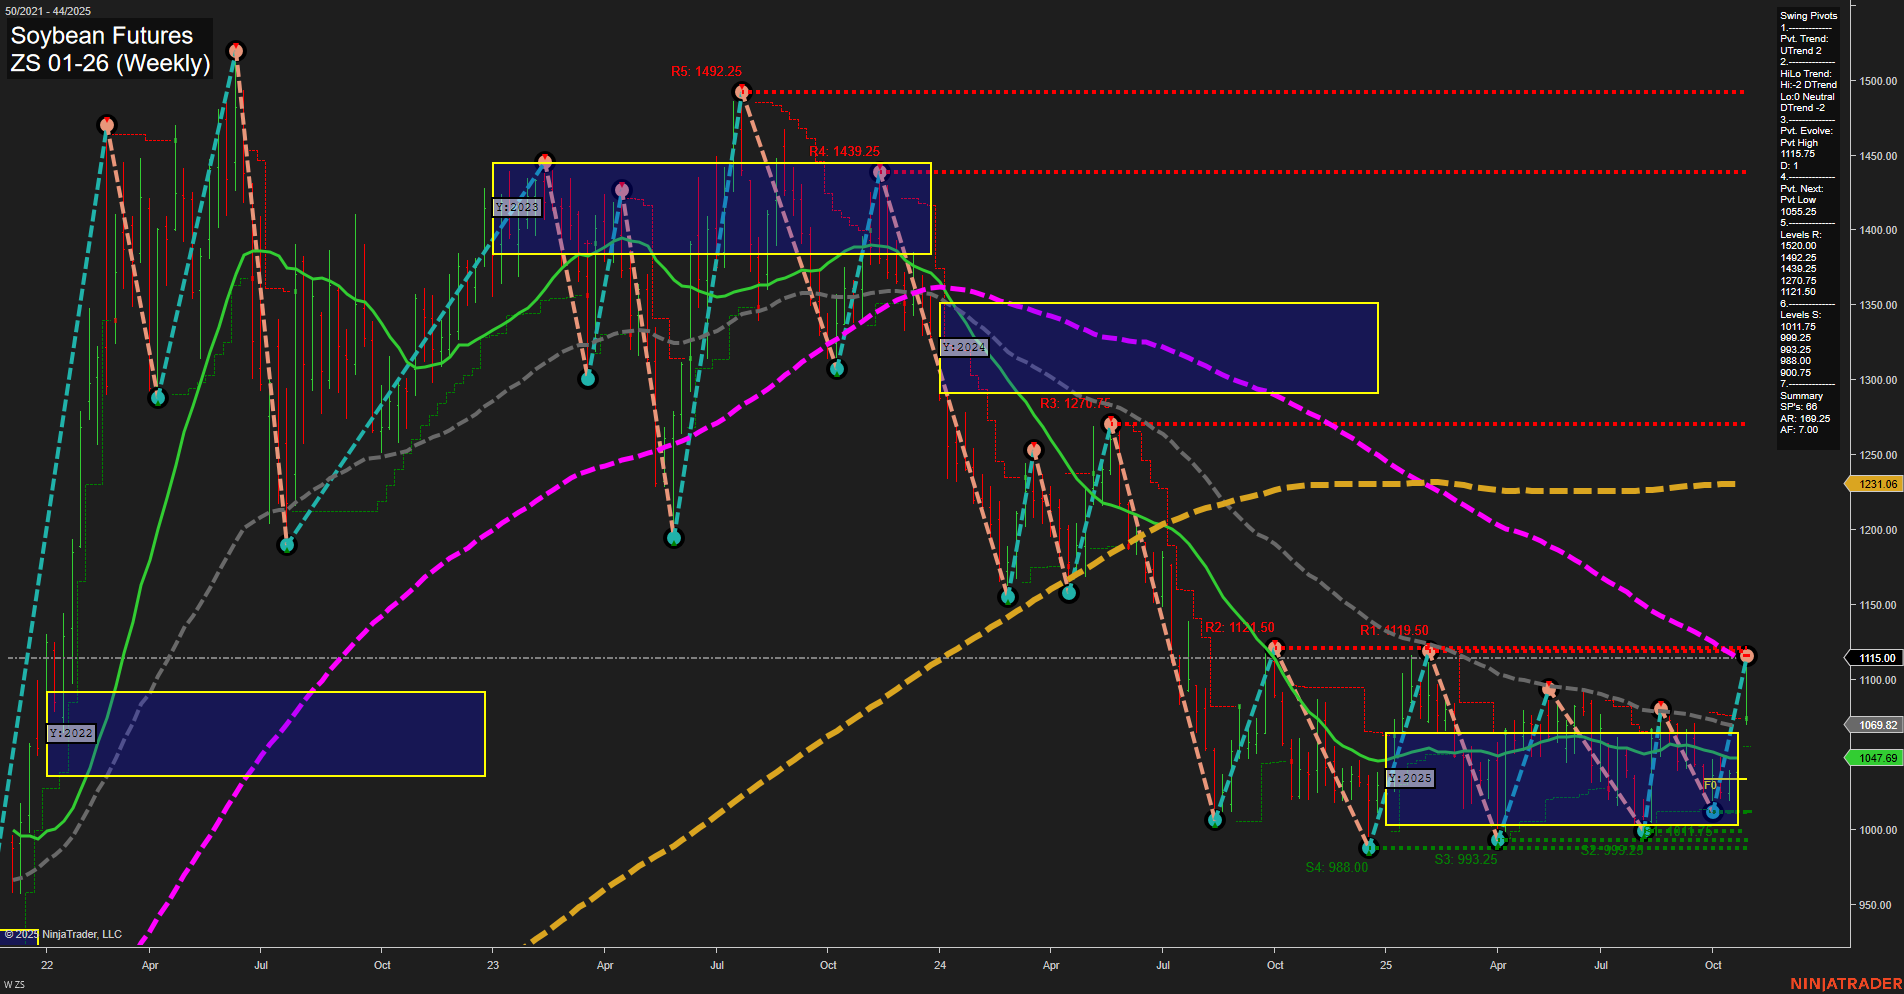The height and width of the screenshot is (994, 1904).
Task: Click the Oct label on the time axis
Action: [x=382, y=966]
